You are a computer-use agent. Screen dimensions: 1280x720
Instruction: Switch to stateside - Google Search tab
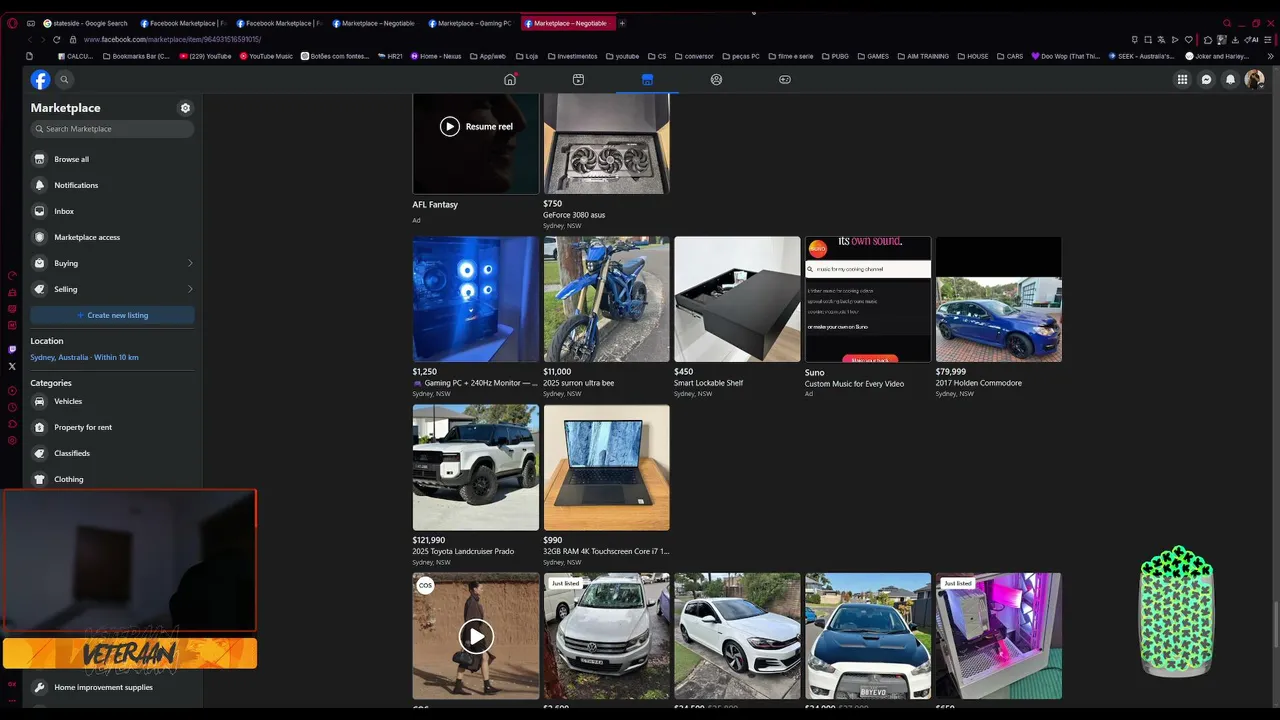[86, 23]
